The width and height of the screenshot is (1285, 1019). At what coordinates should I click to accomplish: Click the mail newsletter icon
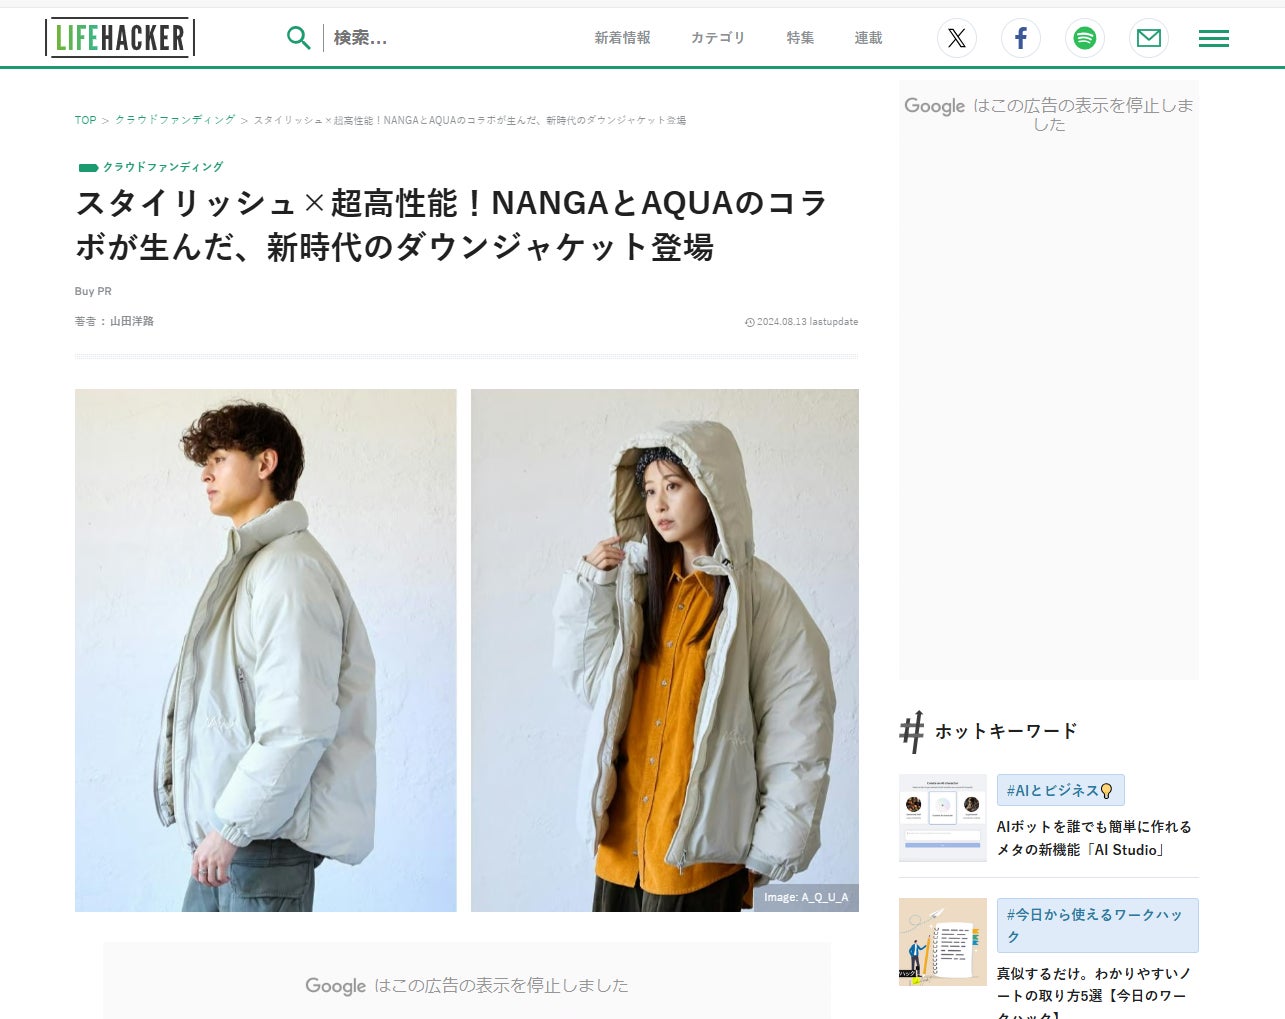pyautogui.click(x=1149, y=38)
